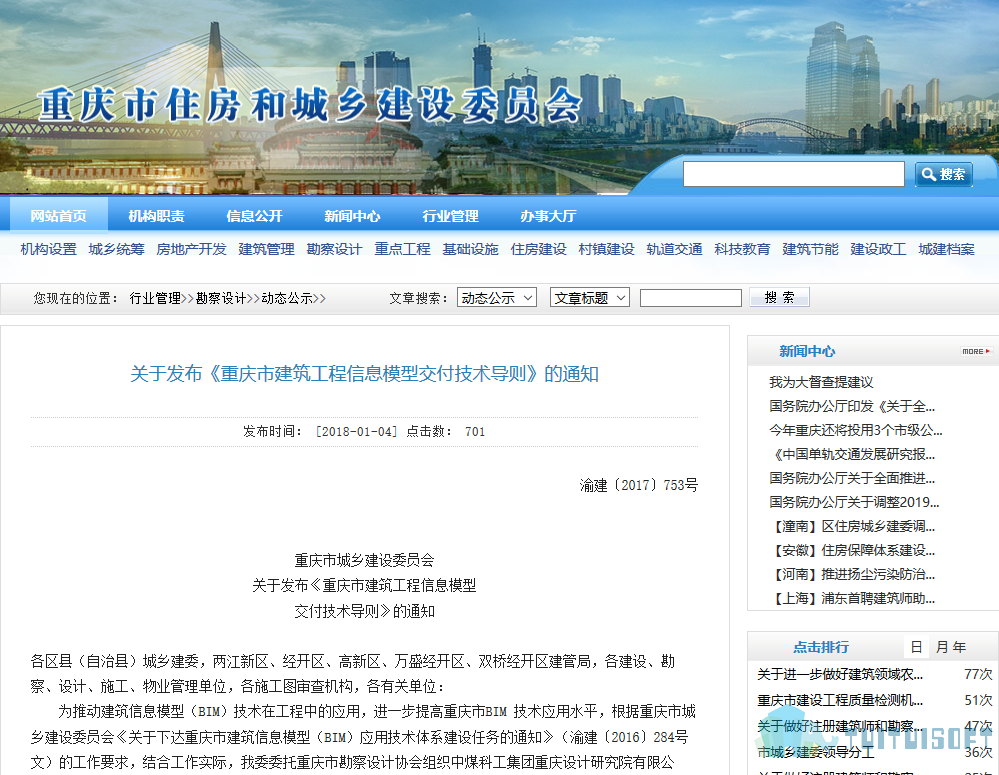Focus the header search input box
The height and width of the screenshot is (775, 999).
pyautogui.click(x=793, y=174)
